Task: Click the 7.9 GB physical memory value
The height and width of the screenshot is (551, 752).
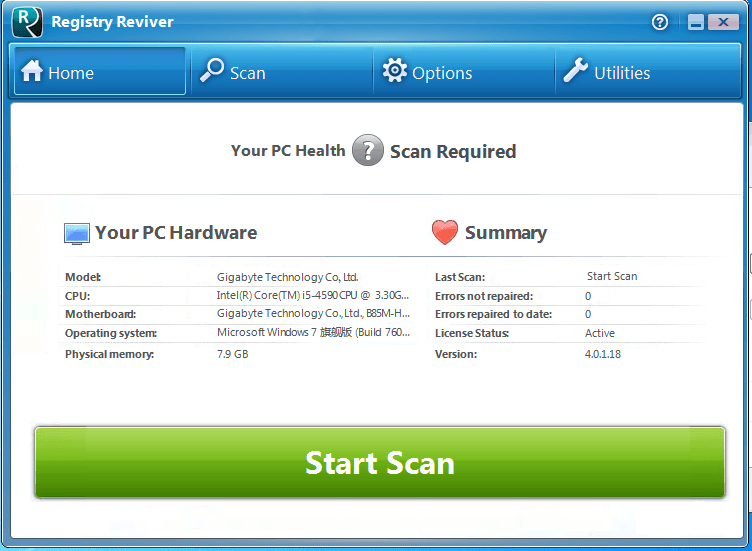Action: coord(232,354)
